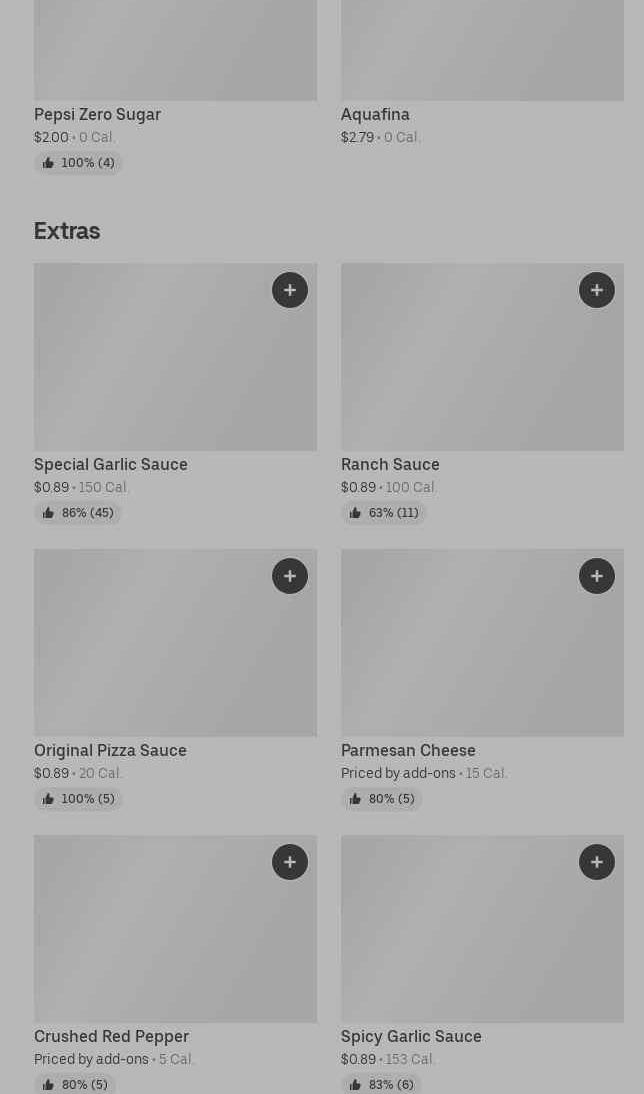Open Parmesan Cheese item title
The image size is (644, 1094).
pos(408,750)
